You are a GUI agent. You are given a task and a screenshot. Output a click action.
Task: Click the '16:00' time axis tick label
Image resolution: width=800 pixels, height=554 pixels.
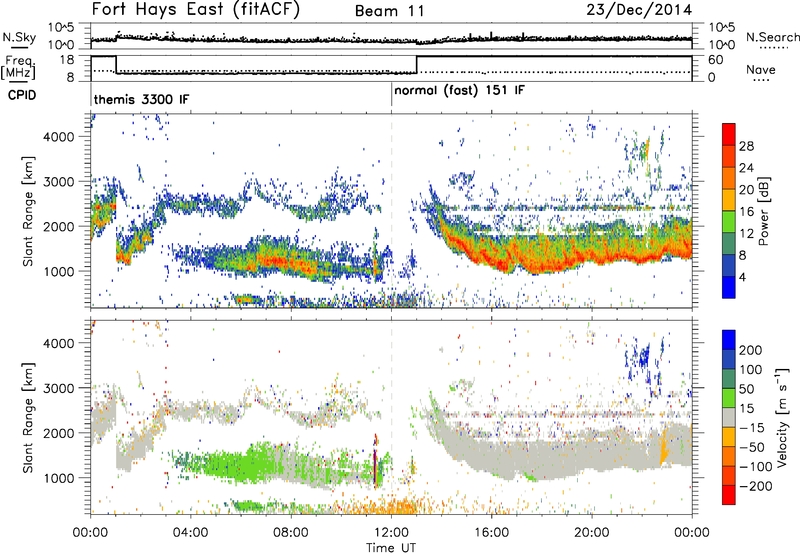pos(492,533)
